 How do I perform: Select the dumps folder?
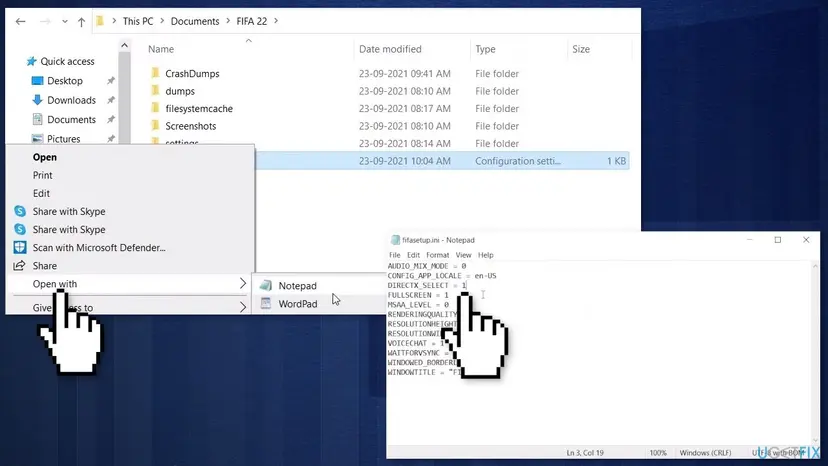click(180, 91)
